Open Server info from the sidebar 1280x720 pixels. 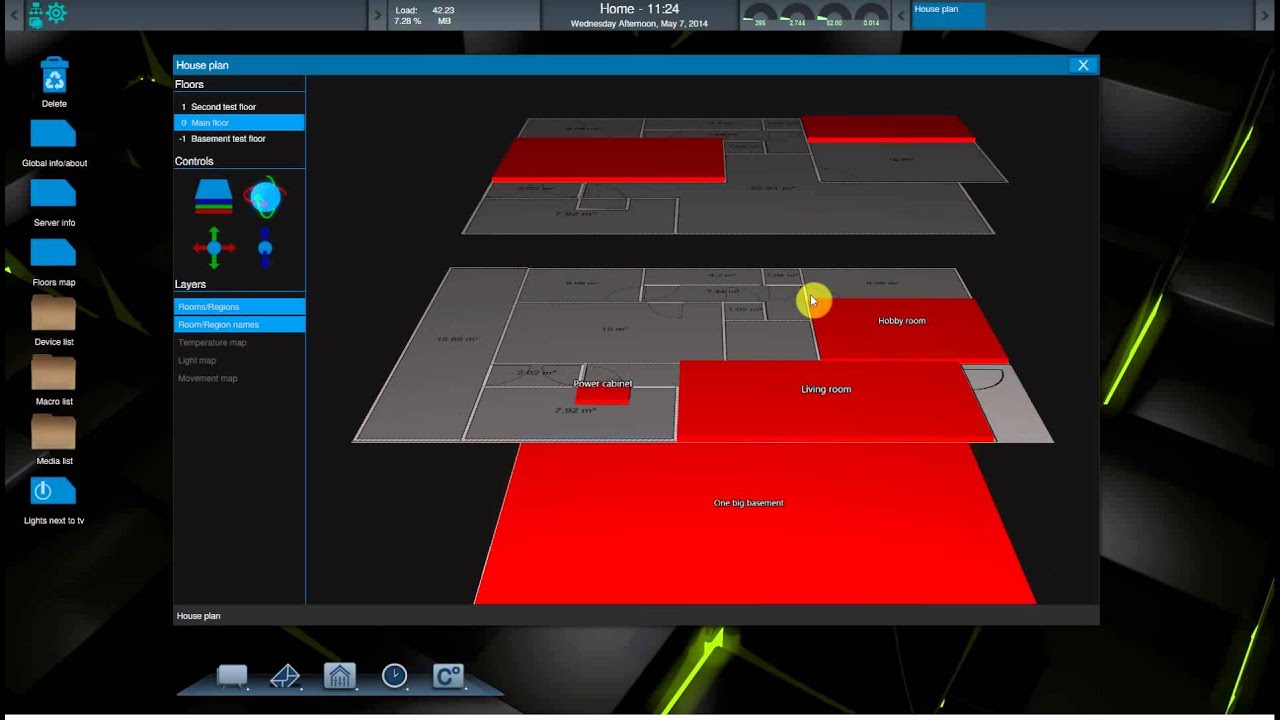(53, 196)
